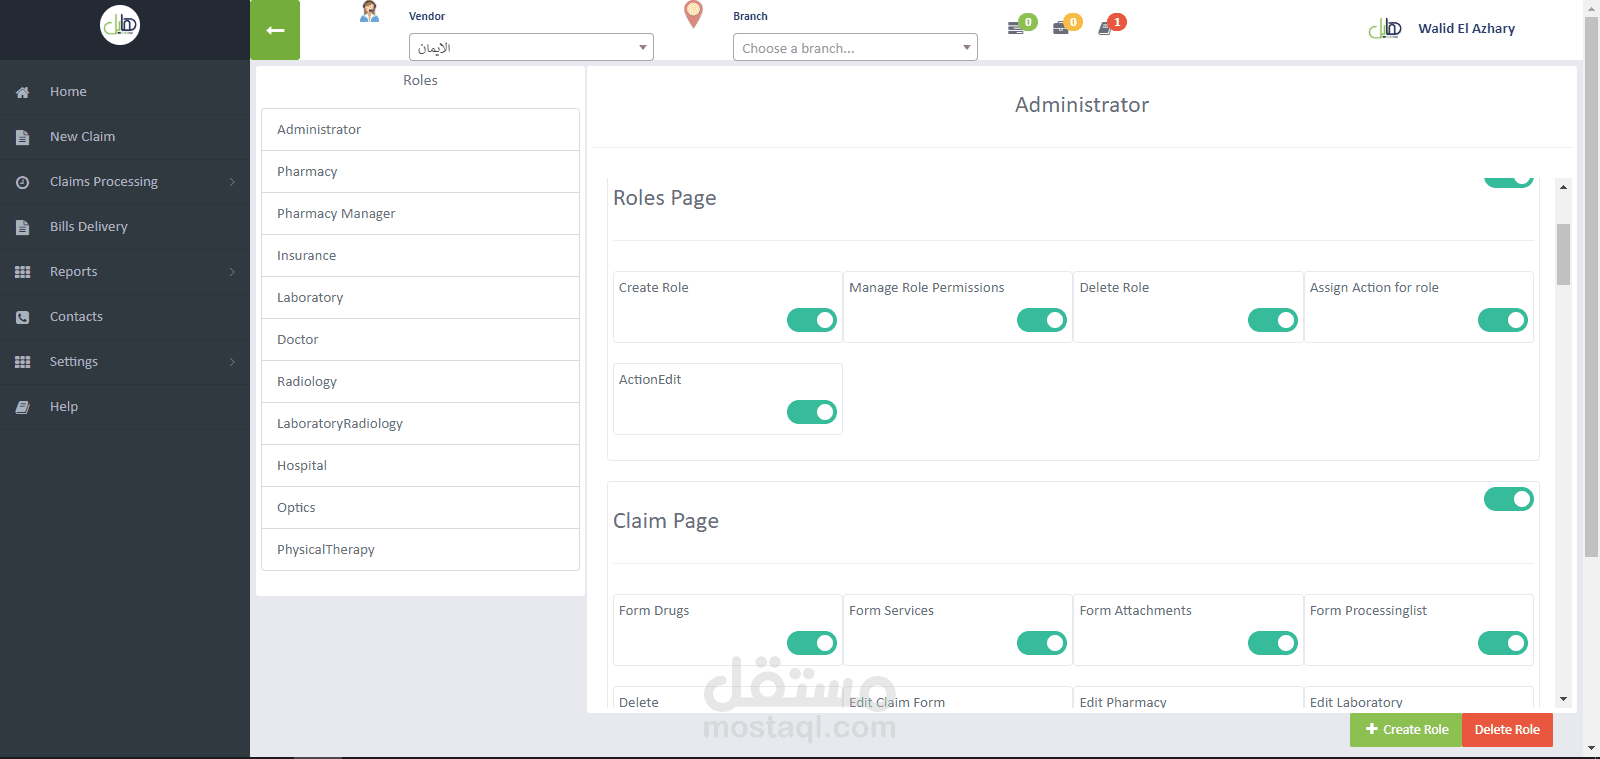Select the Pharmacy role

click(420, 172)
